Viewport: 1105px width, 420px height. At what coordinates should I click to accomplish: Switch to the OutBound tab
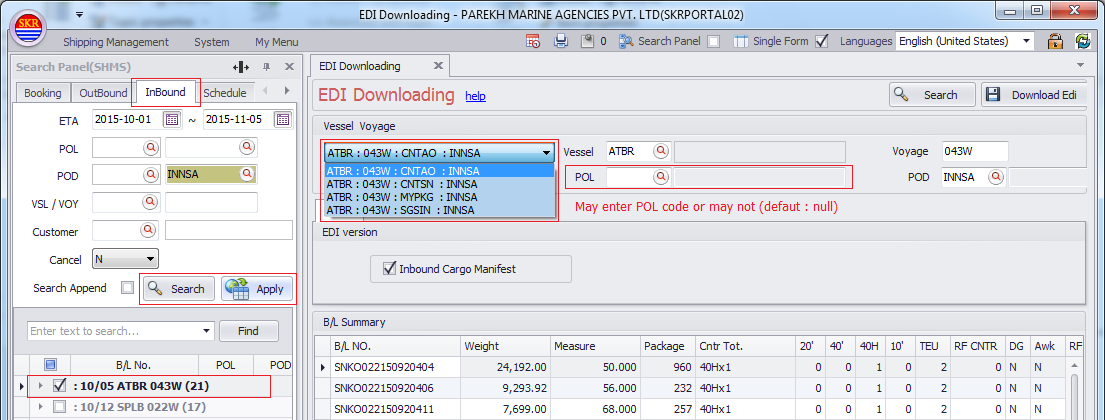pos(103,93)
